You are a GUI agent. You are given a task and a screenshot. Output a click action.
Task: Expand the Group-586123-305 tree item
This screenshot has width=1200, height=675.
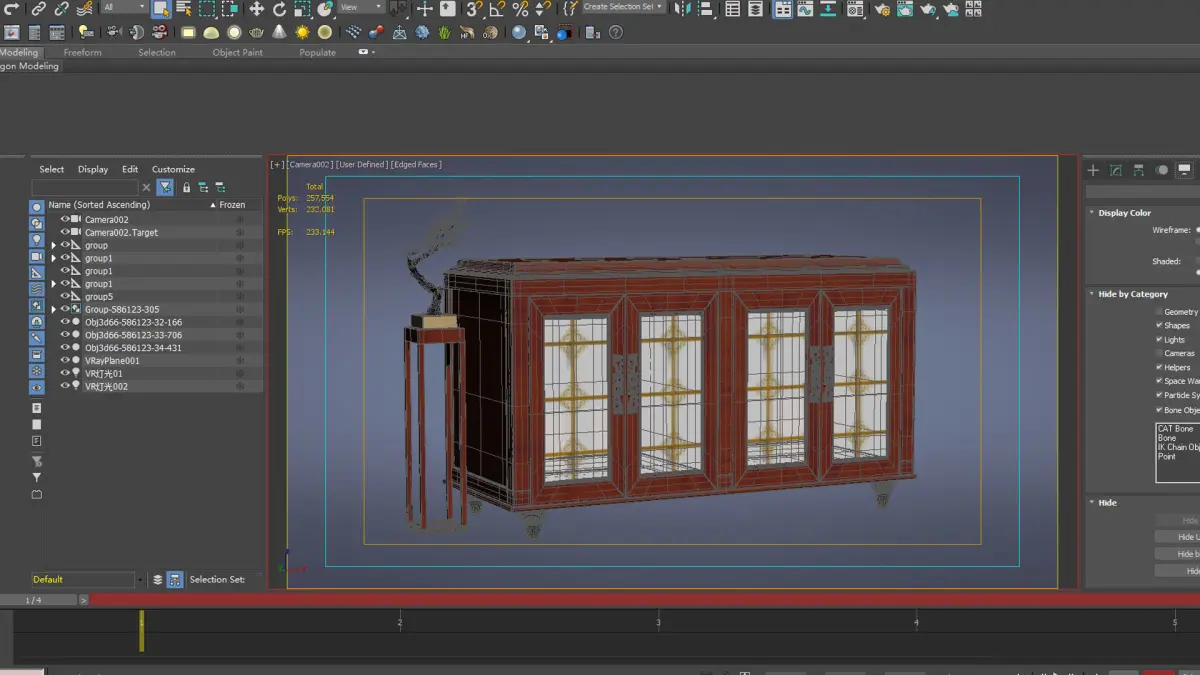click(54, 310)
